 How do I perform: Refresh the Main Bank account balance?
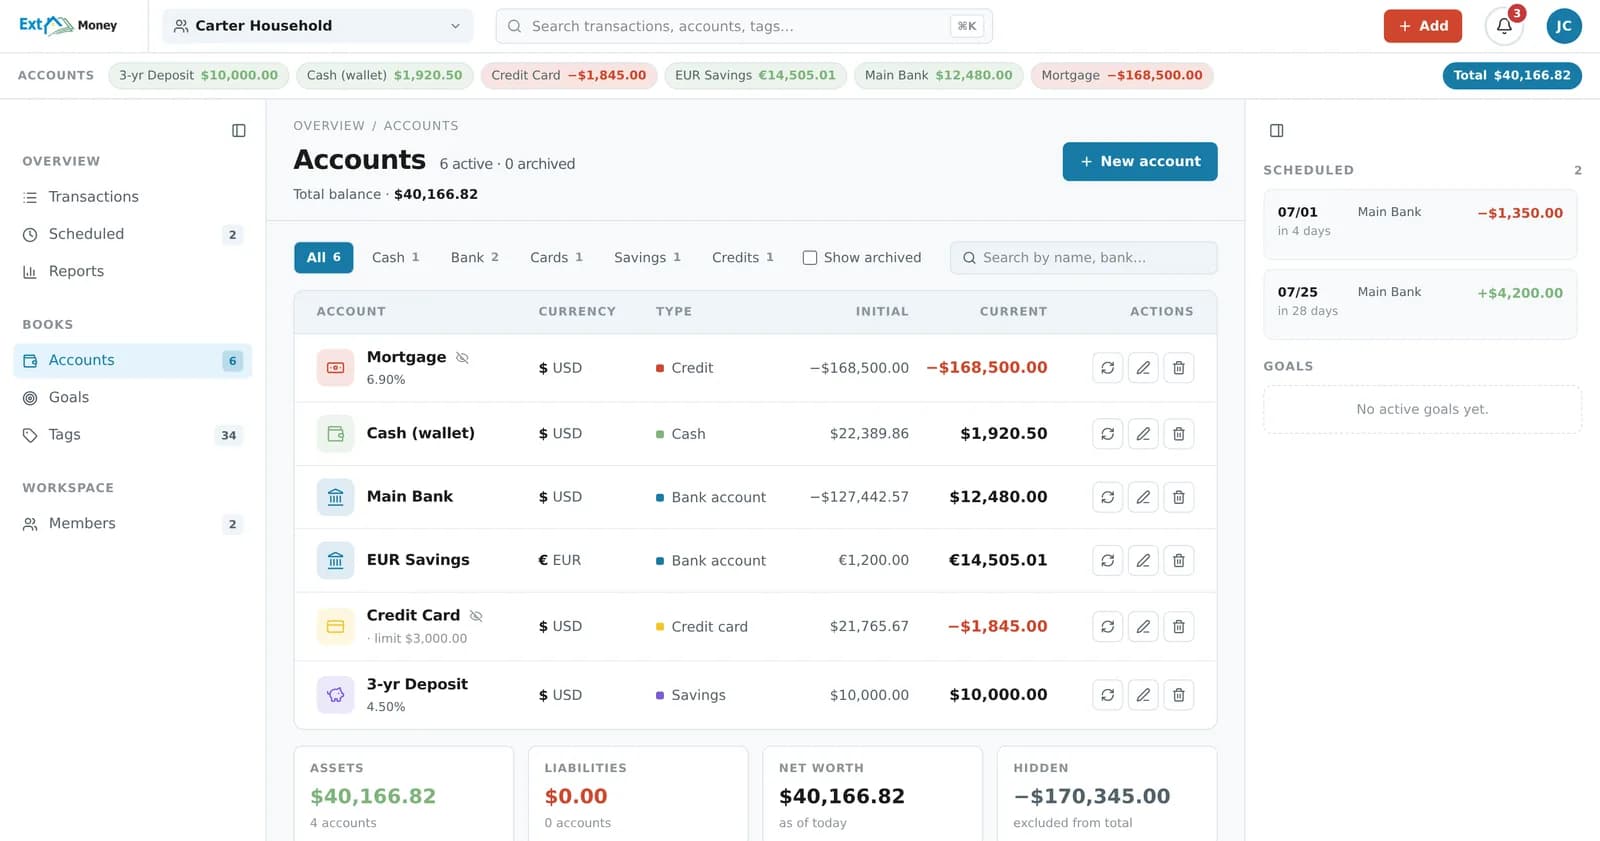click(x=1108, y=497)
